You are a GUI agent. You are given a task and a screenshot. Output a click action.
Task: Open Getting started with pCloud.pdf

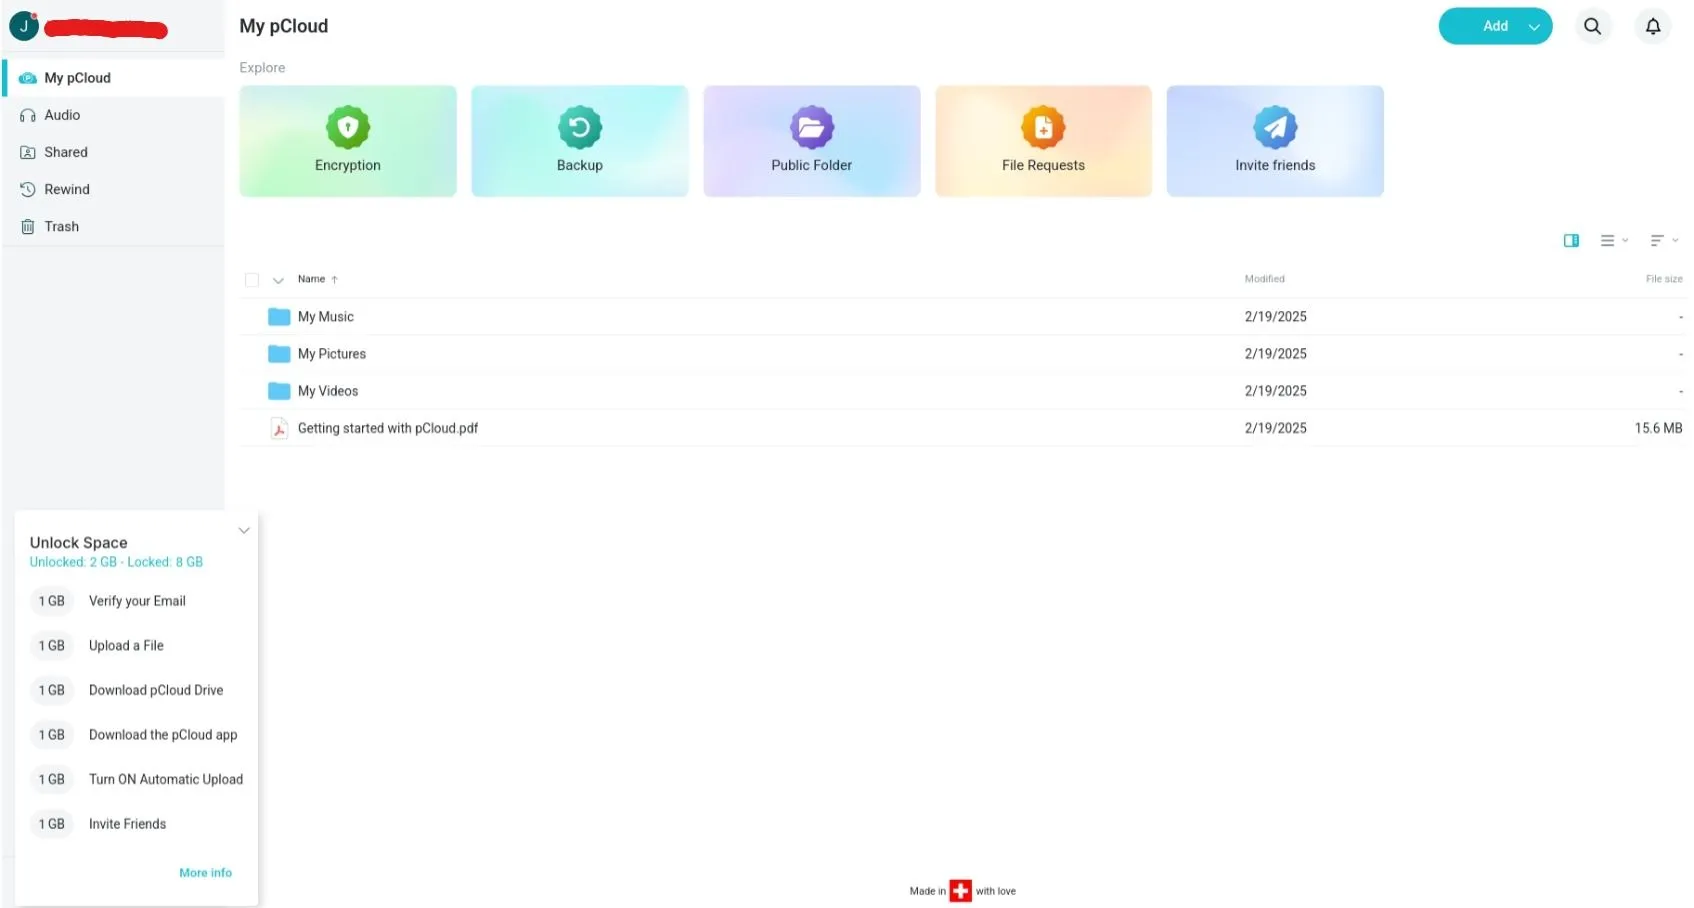(x=388, y=428)
